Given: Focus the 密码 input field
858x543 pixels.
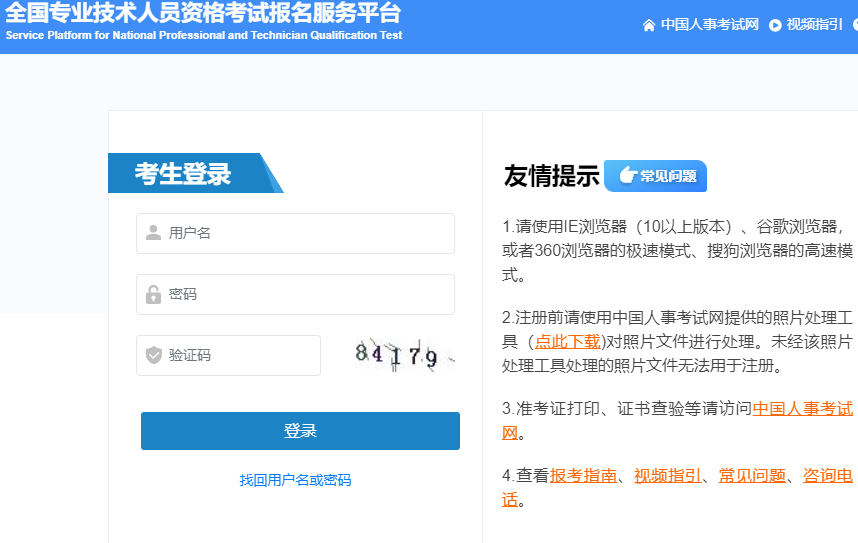Looking at the screenshot, I should point(295,294).
